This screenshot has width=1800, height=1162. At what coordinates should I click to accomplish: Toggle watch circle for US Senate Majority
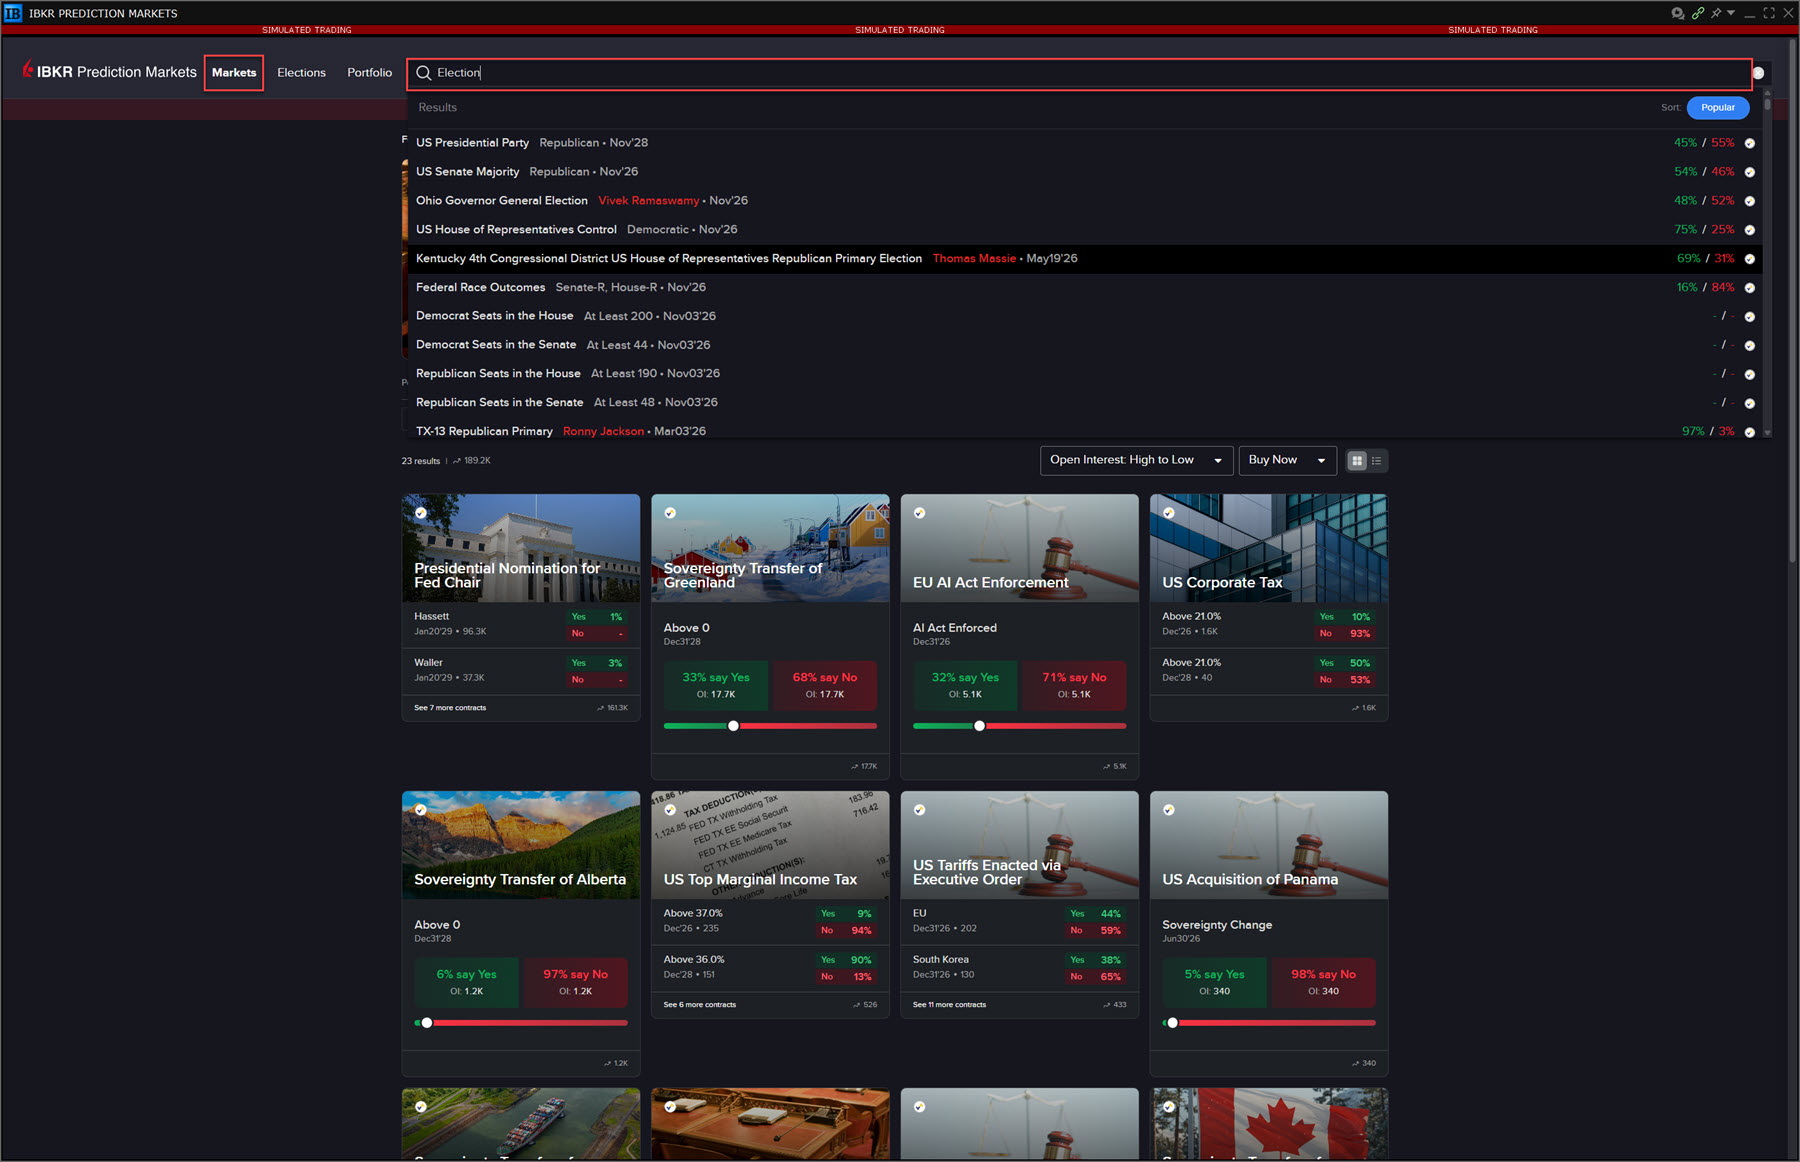click(x=1750, y=172)
